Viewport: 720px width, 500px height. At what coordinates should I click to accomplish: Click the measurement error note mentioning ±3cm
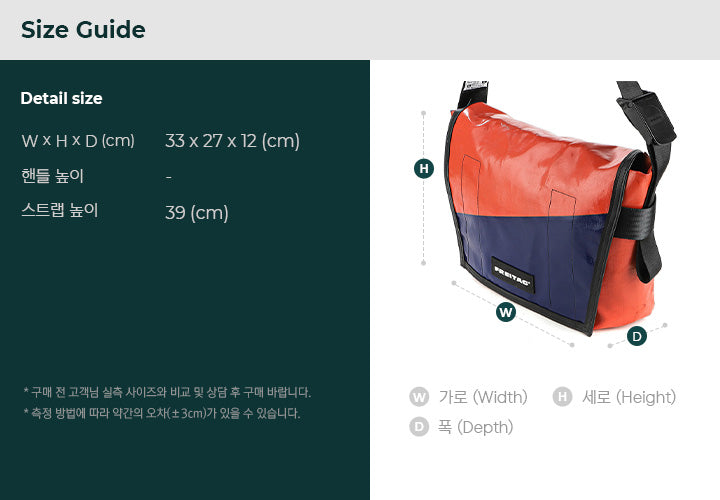pyautogui.click(x=162, y=413)
